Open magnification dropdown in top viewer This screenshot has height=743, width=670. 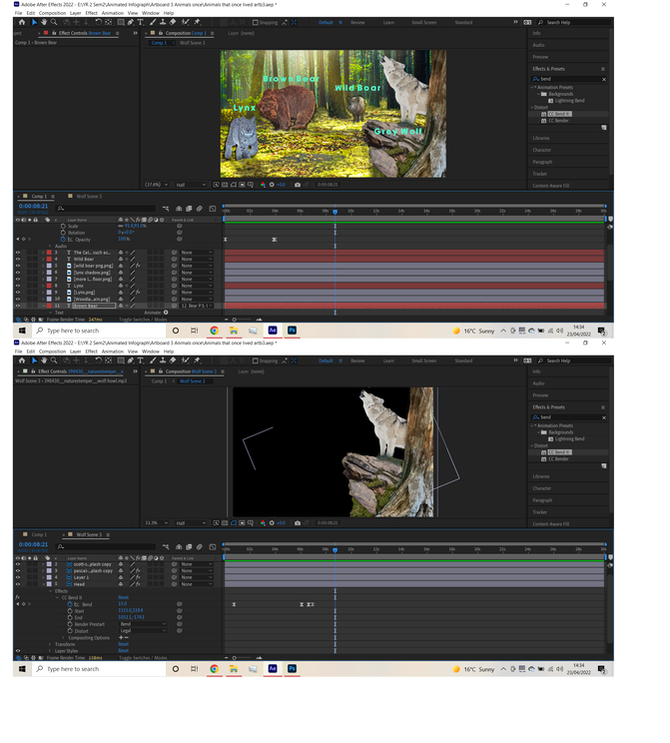click(157, 185)
